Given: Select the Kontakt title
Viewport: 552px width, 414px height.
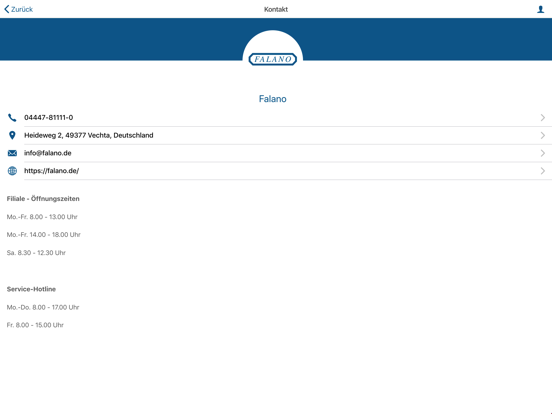Looking at the screenshot, I should pyautogui.click(x=276, y=10).
